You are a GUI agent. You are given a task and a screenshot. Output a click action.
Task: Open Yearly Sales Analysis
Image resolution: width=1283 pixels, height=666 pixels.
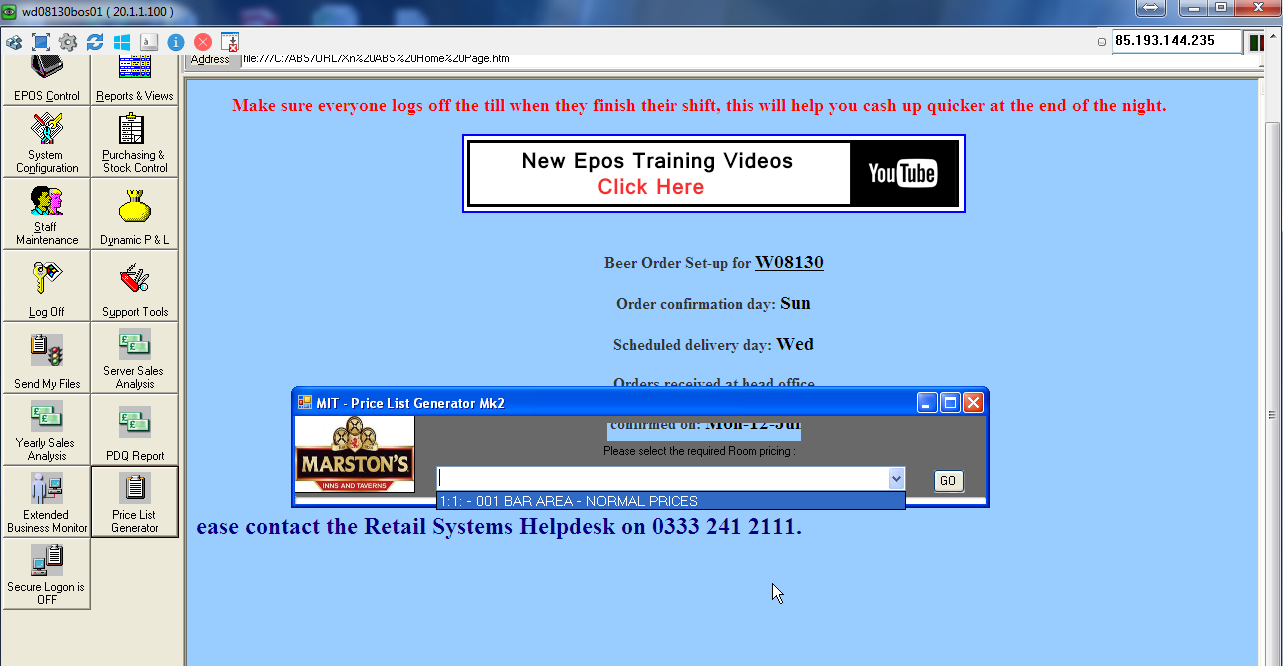click(x=46, y=430)
